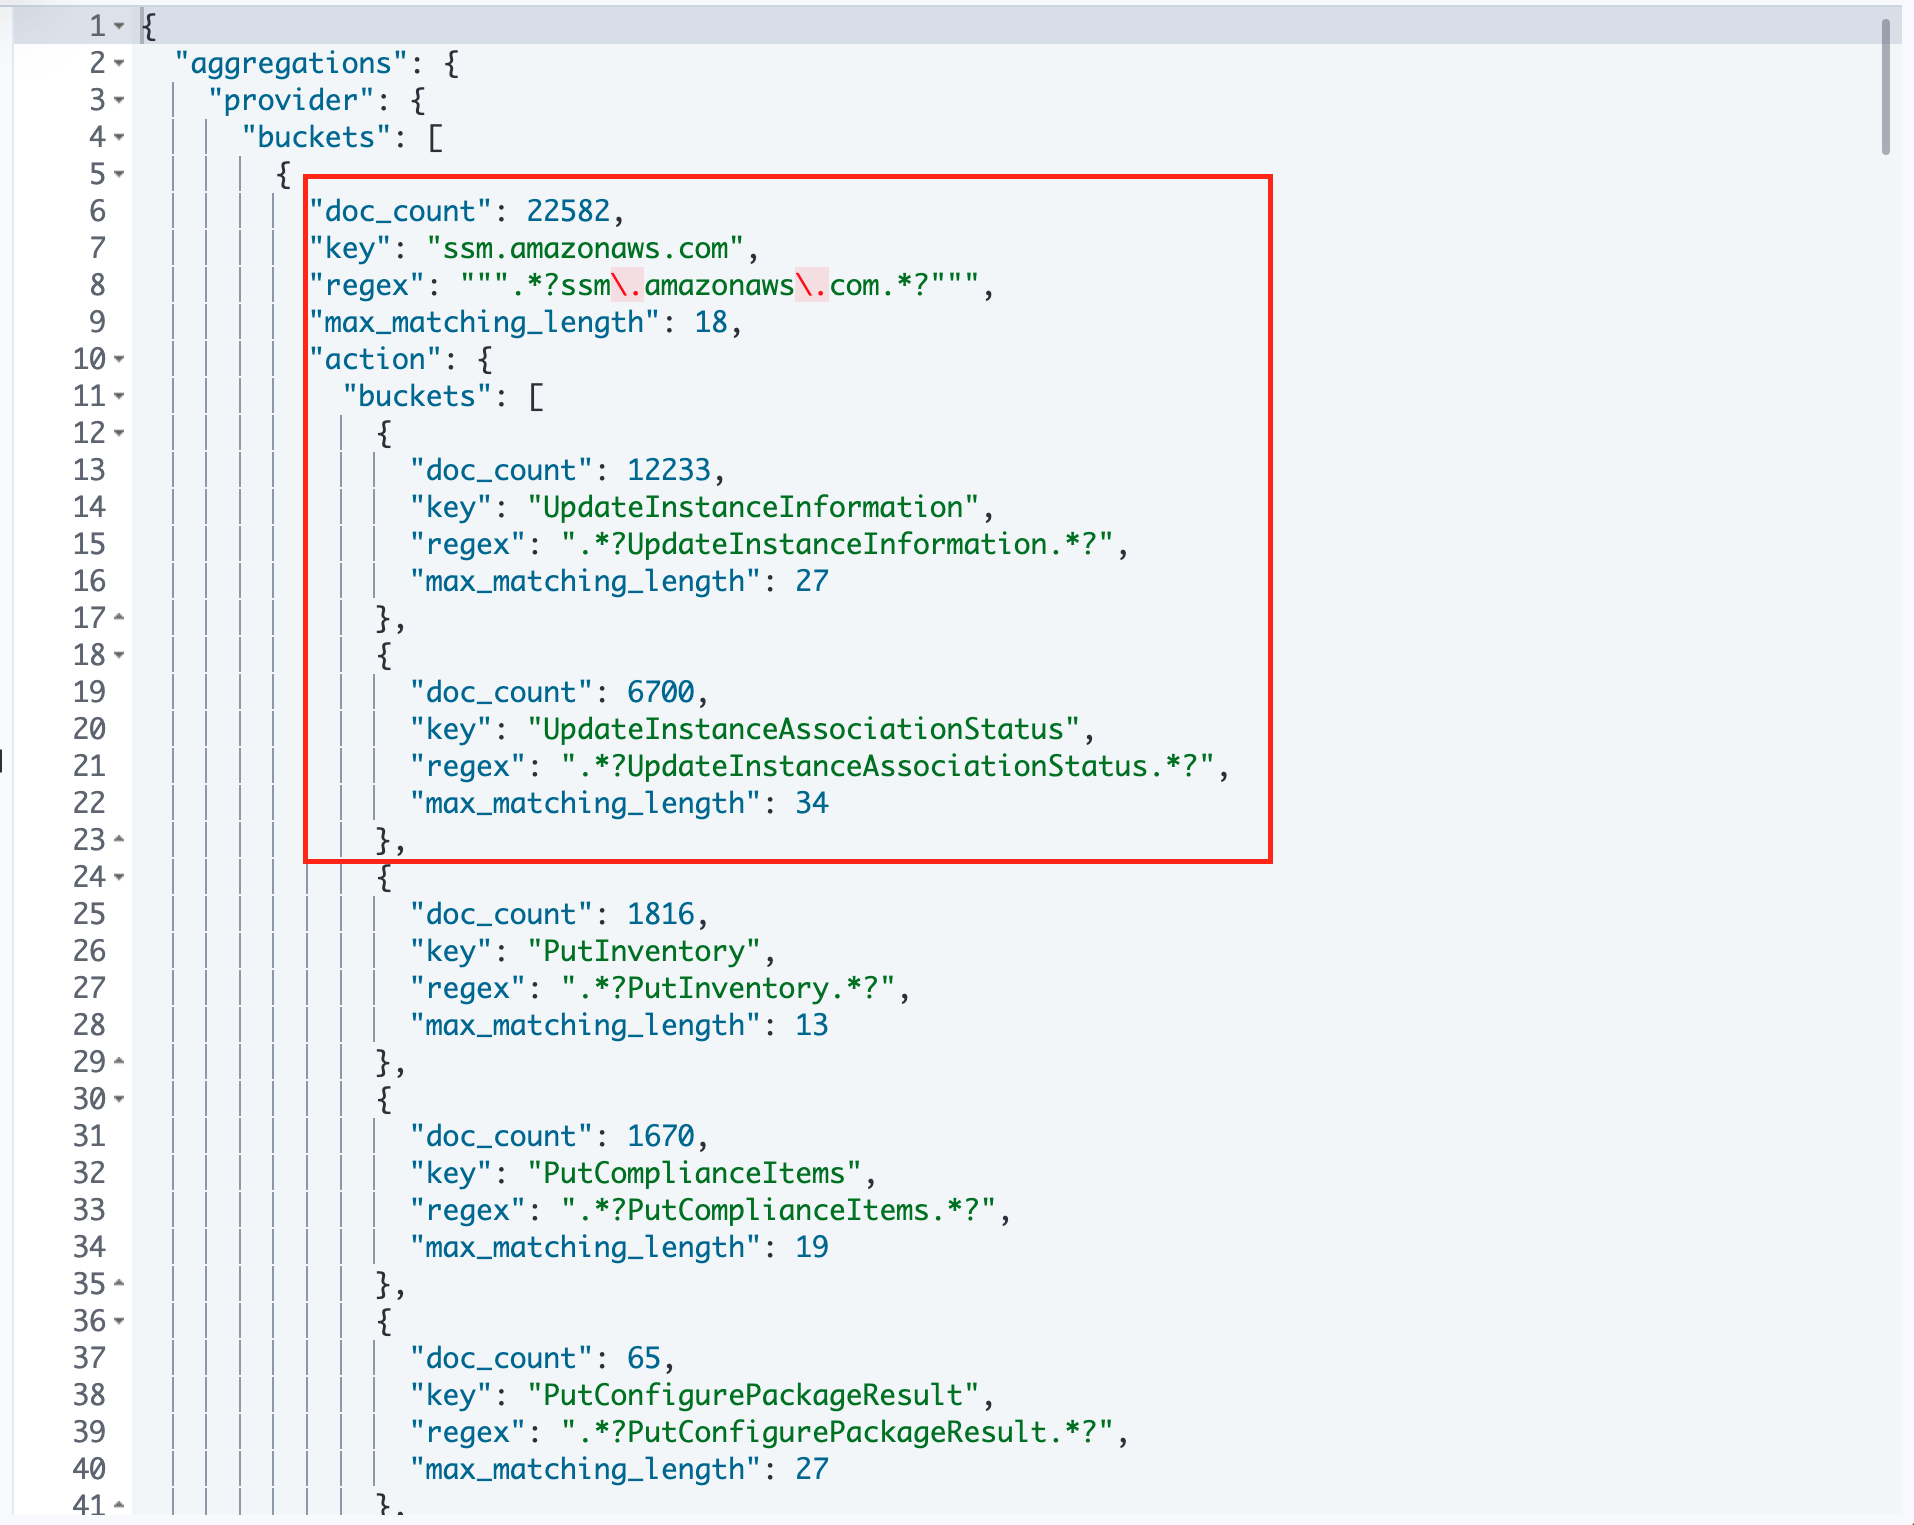Click the doc_count value 65
1914x1525 pixels.
(644, 1358)
